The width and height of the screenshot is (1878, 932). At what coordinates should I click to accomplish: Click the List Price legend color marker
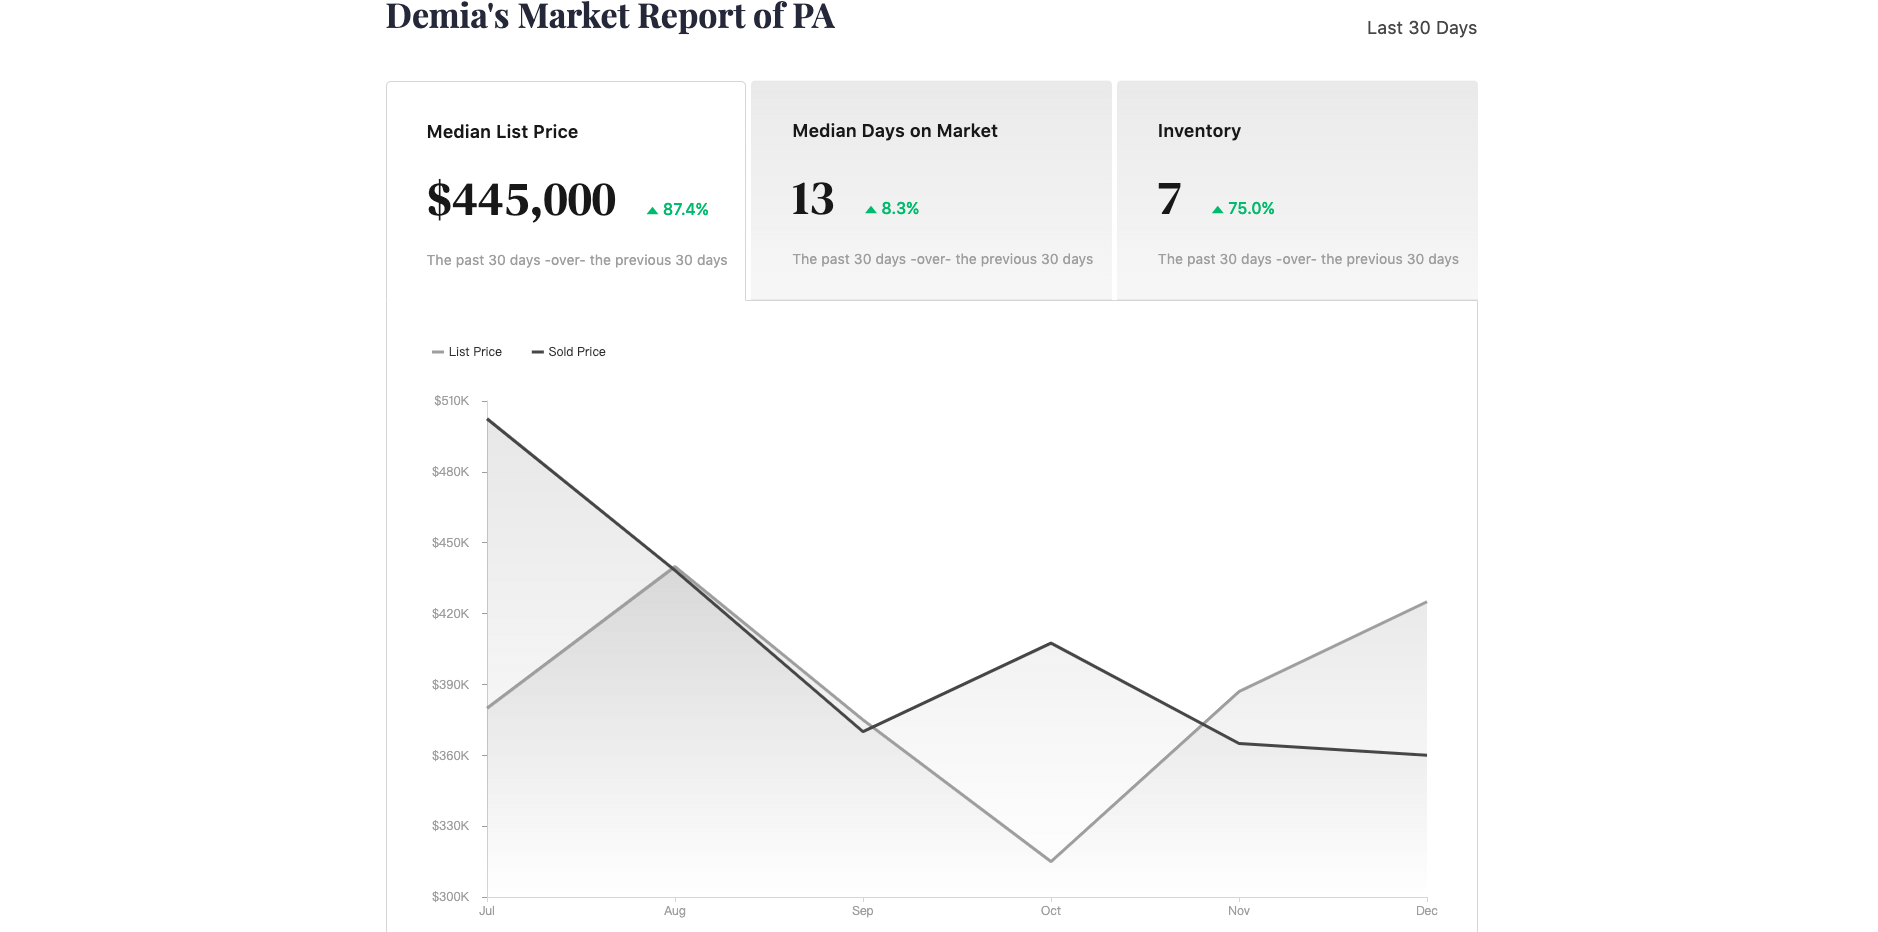point(437,352)
